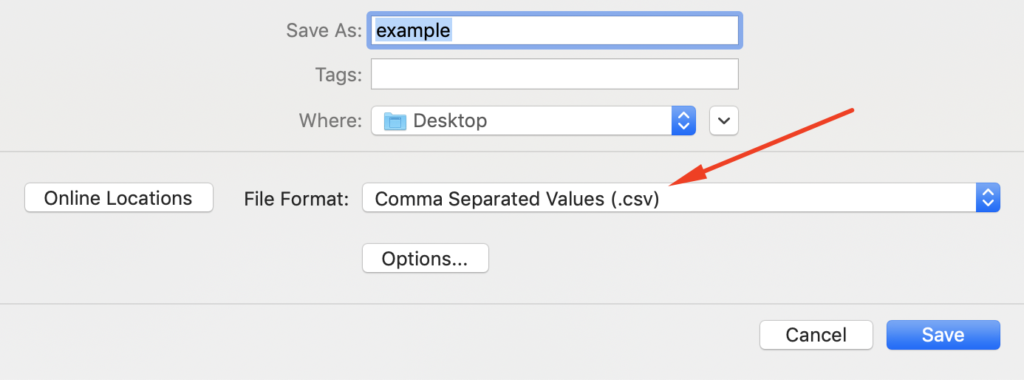This screenshot has width=1024, height=380.
Task: Click the "Desktop" text in Where popup
Action: coord(450,121)
